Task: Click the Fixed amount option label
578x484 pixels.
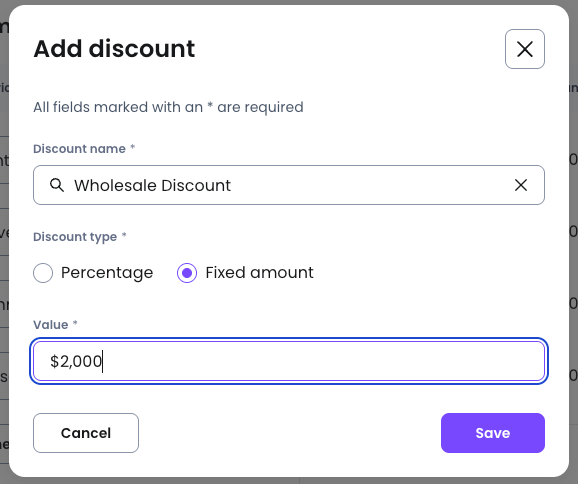Action: [x=260, y=273]
